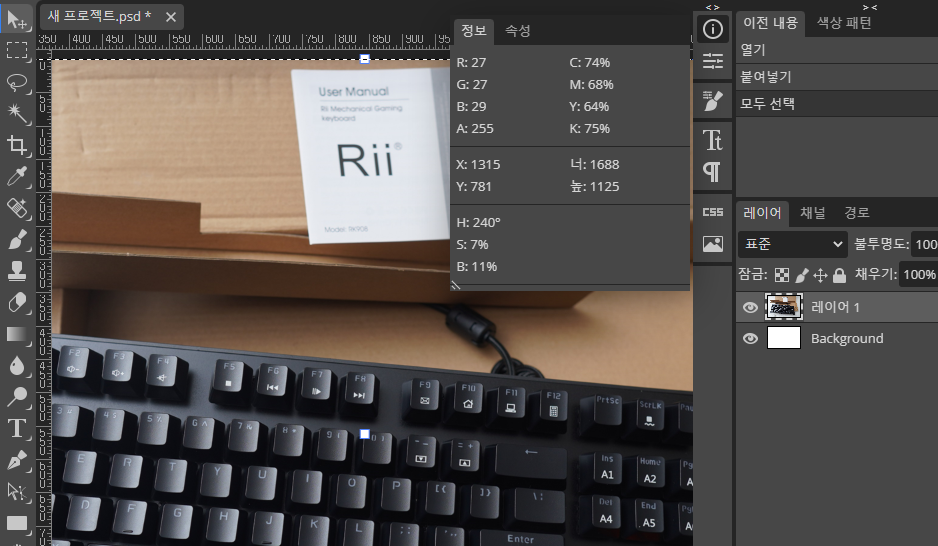The width and height of the screenshot is (938, 546).
Task: Switch to the 색상 패턴 tab
Action: [x=844, y=23]
